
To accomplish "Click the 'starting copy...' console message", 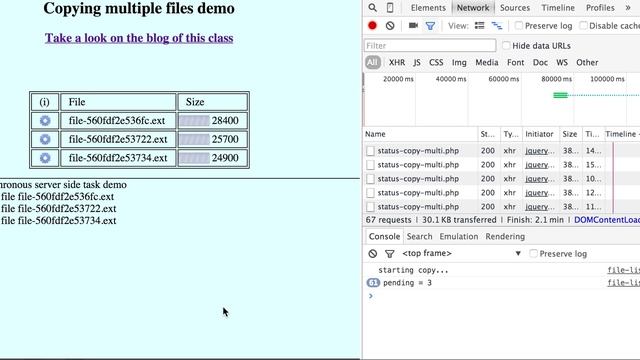I will 413,270.
